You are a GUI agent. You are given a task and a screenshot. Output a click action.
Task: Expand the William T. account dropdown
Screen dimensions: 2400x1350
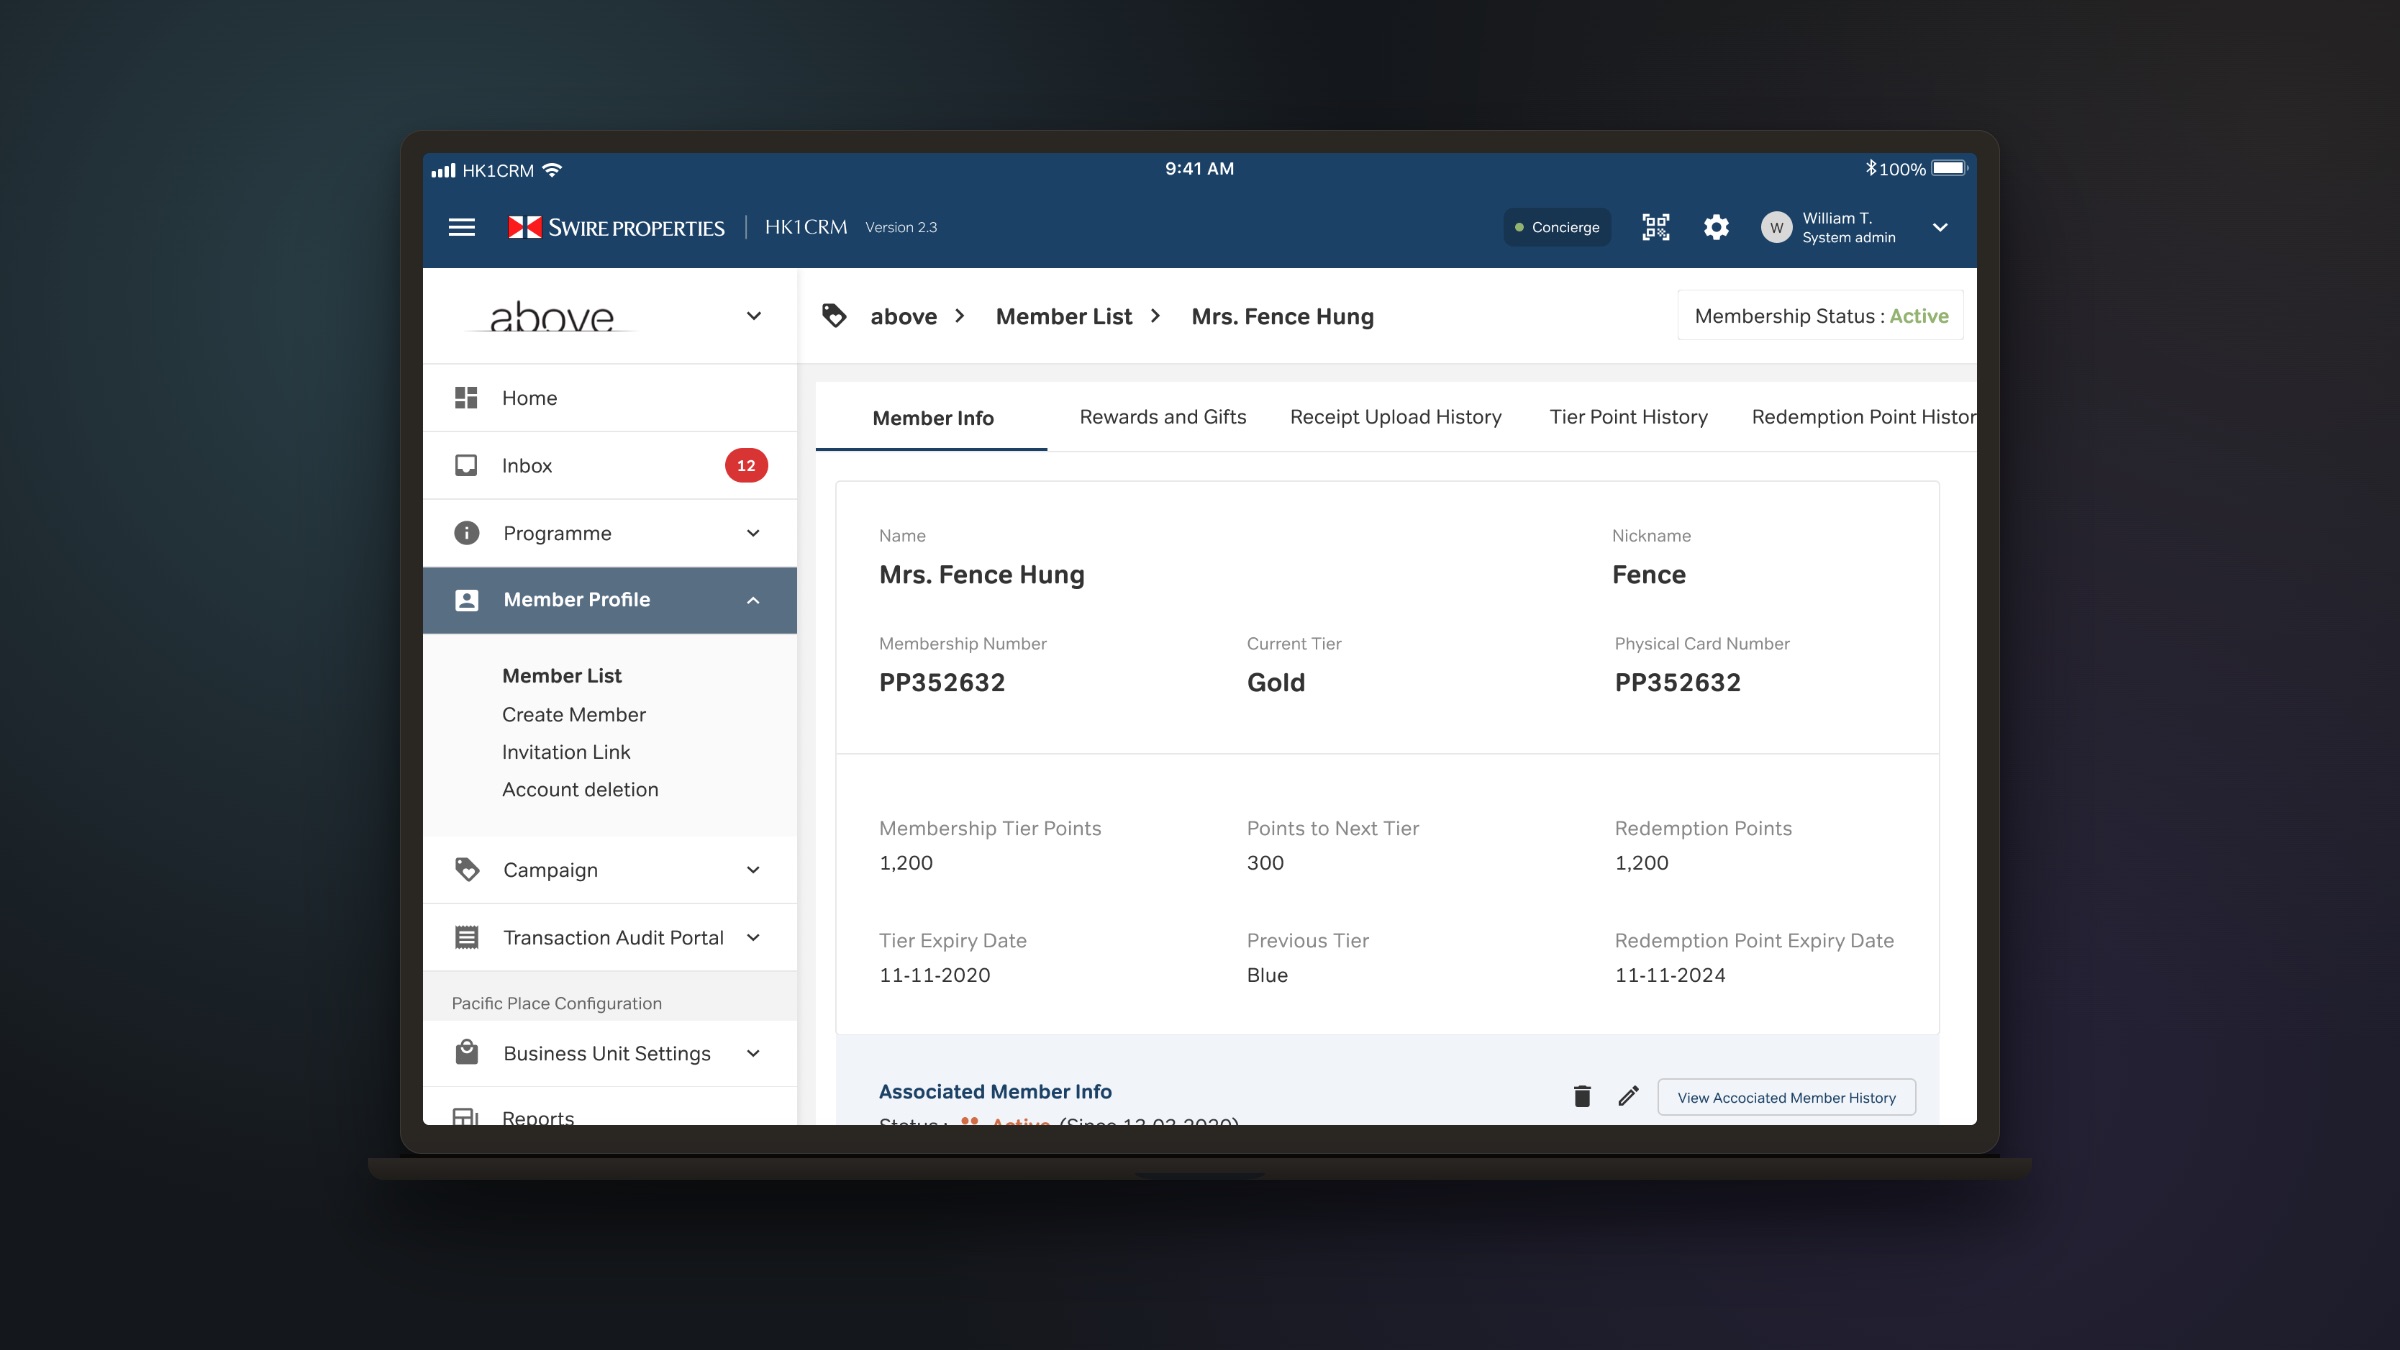[x=1940, y=227]
